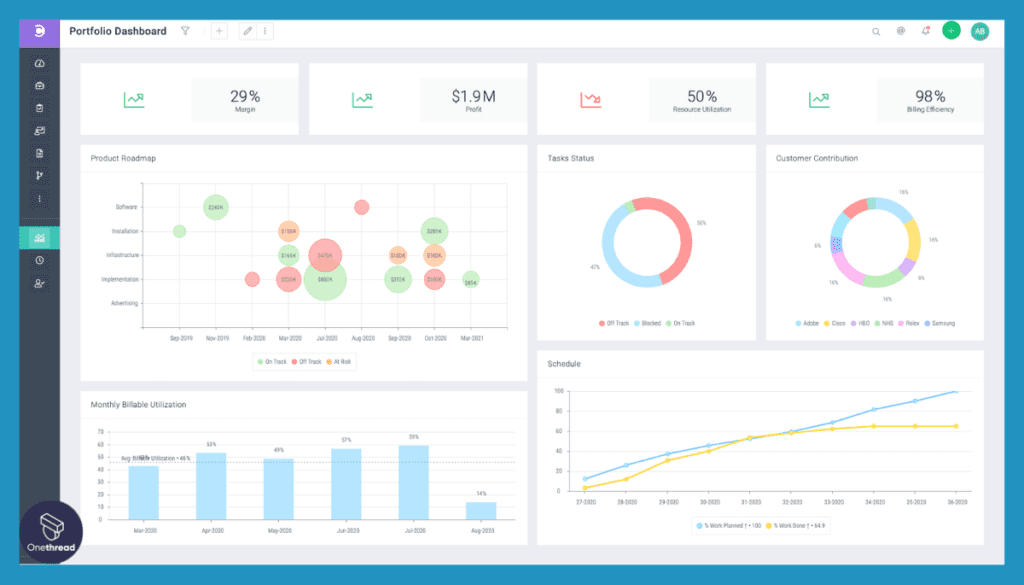This screenshot has height=585, width=1024.
Task: Click the Schedule panel title
Action: (x=564, y=364)
